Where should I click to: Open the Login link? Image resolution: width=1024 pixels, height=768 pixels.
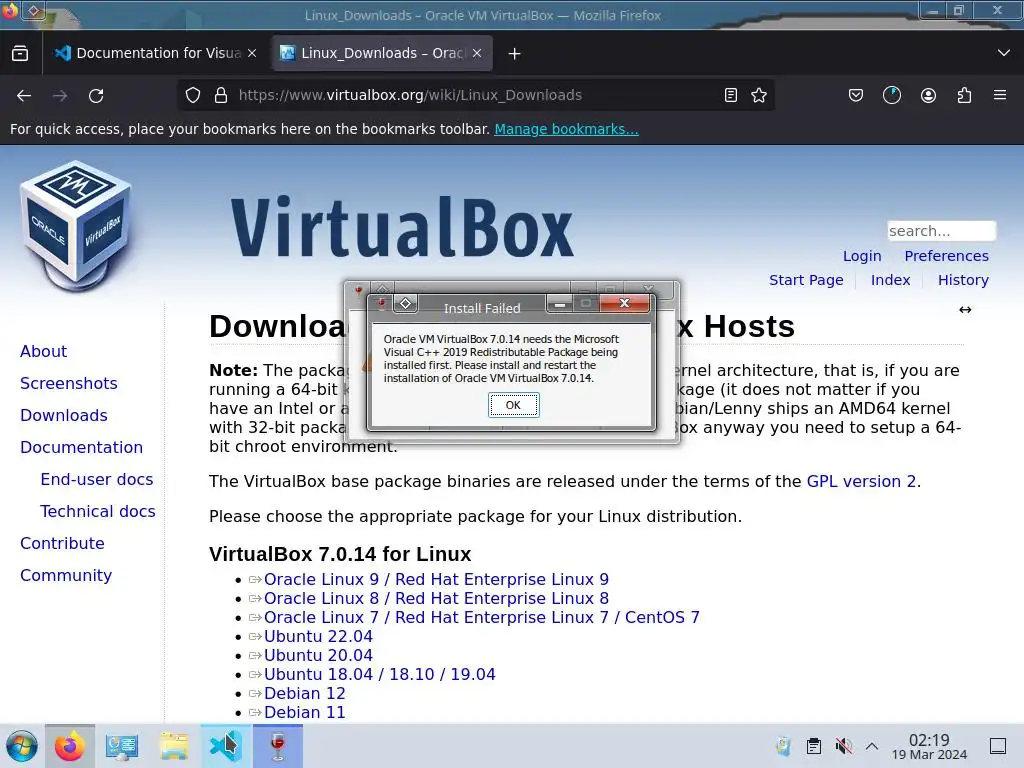pos(862,256)
